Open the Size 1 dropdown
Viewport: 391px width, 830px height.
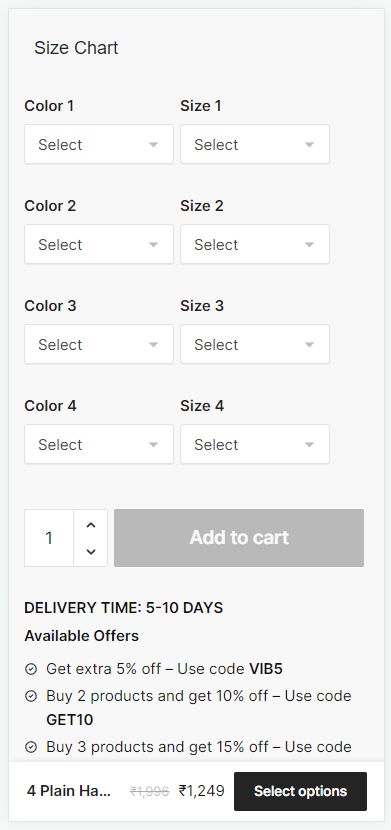[255, 144]
